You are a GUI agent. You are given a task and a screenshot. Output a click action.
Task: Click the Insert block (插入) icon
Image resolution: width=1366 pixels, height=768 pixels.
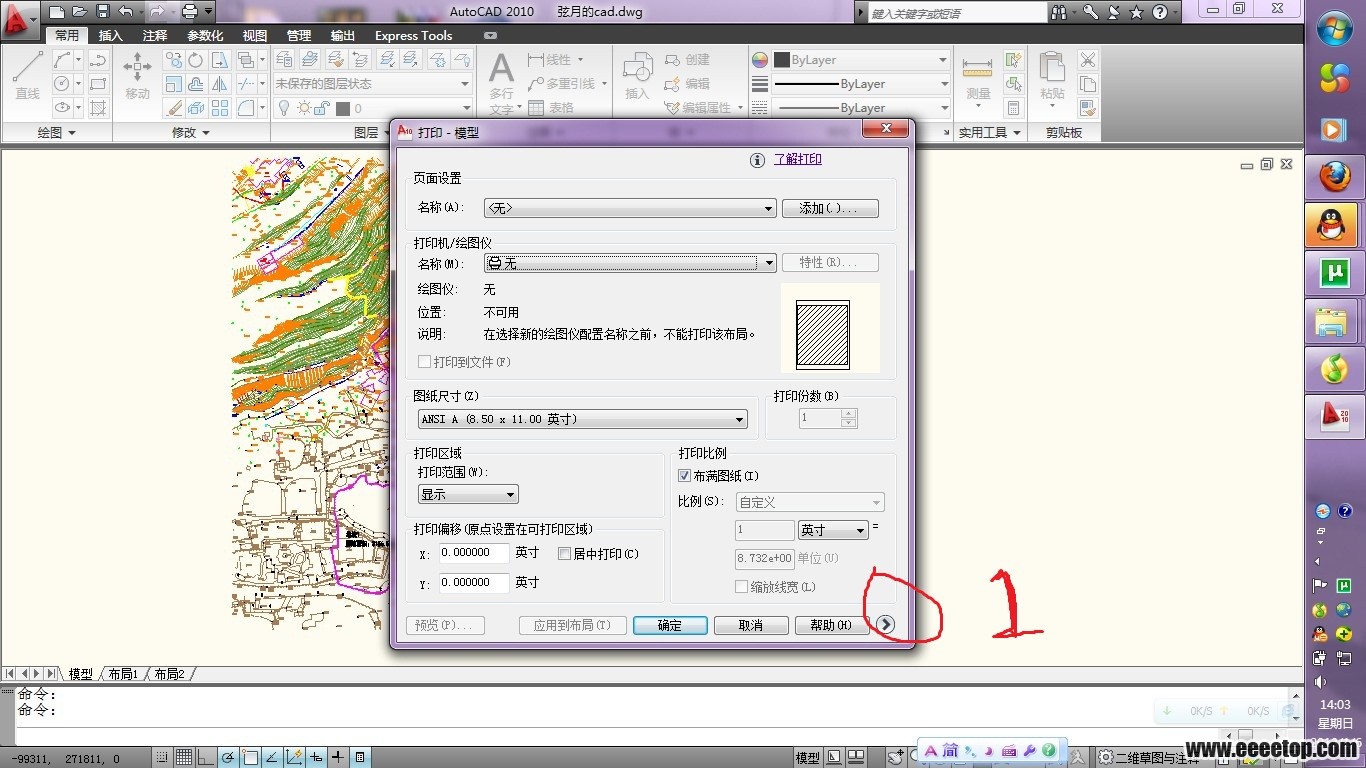637,75
